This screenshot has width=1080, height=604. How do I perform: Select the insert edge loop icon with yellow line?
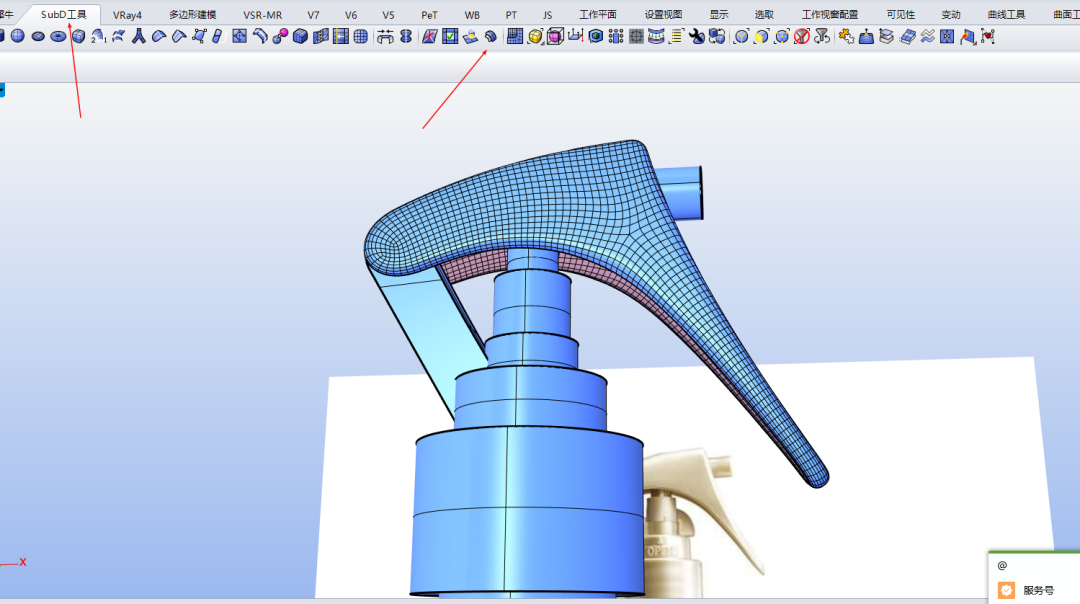tap(340, 37)
